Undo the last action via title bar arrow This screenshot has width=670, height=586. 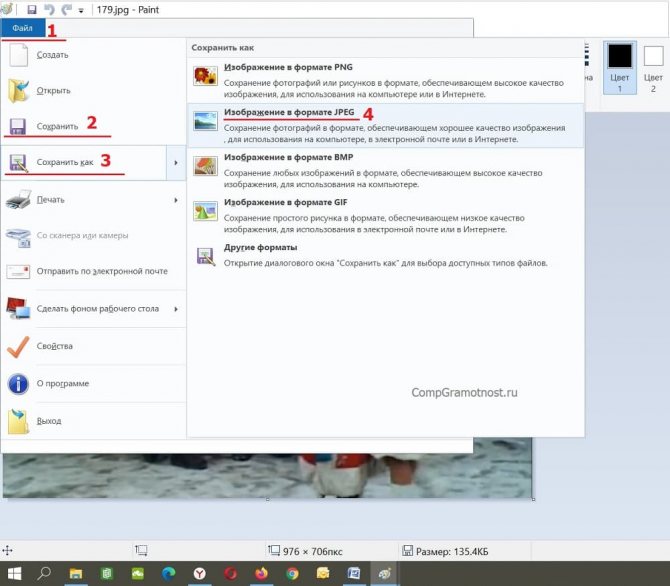pos(49,9)
